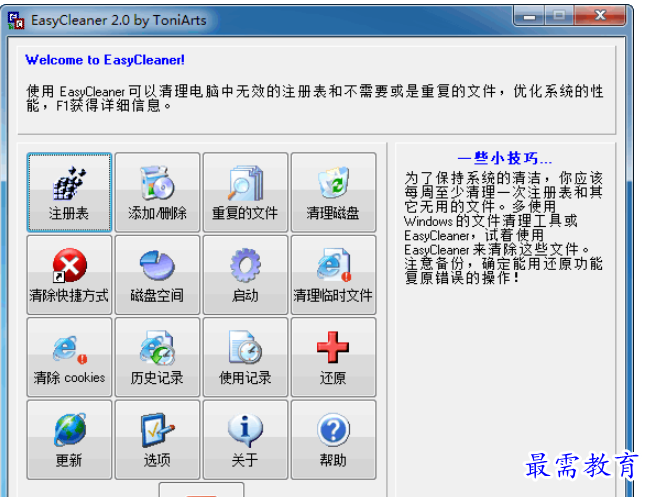Open the 磁盘空间 disk space tool
647x497 pixels.
pyautogui.click(x=157, y=275)
